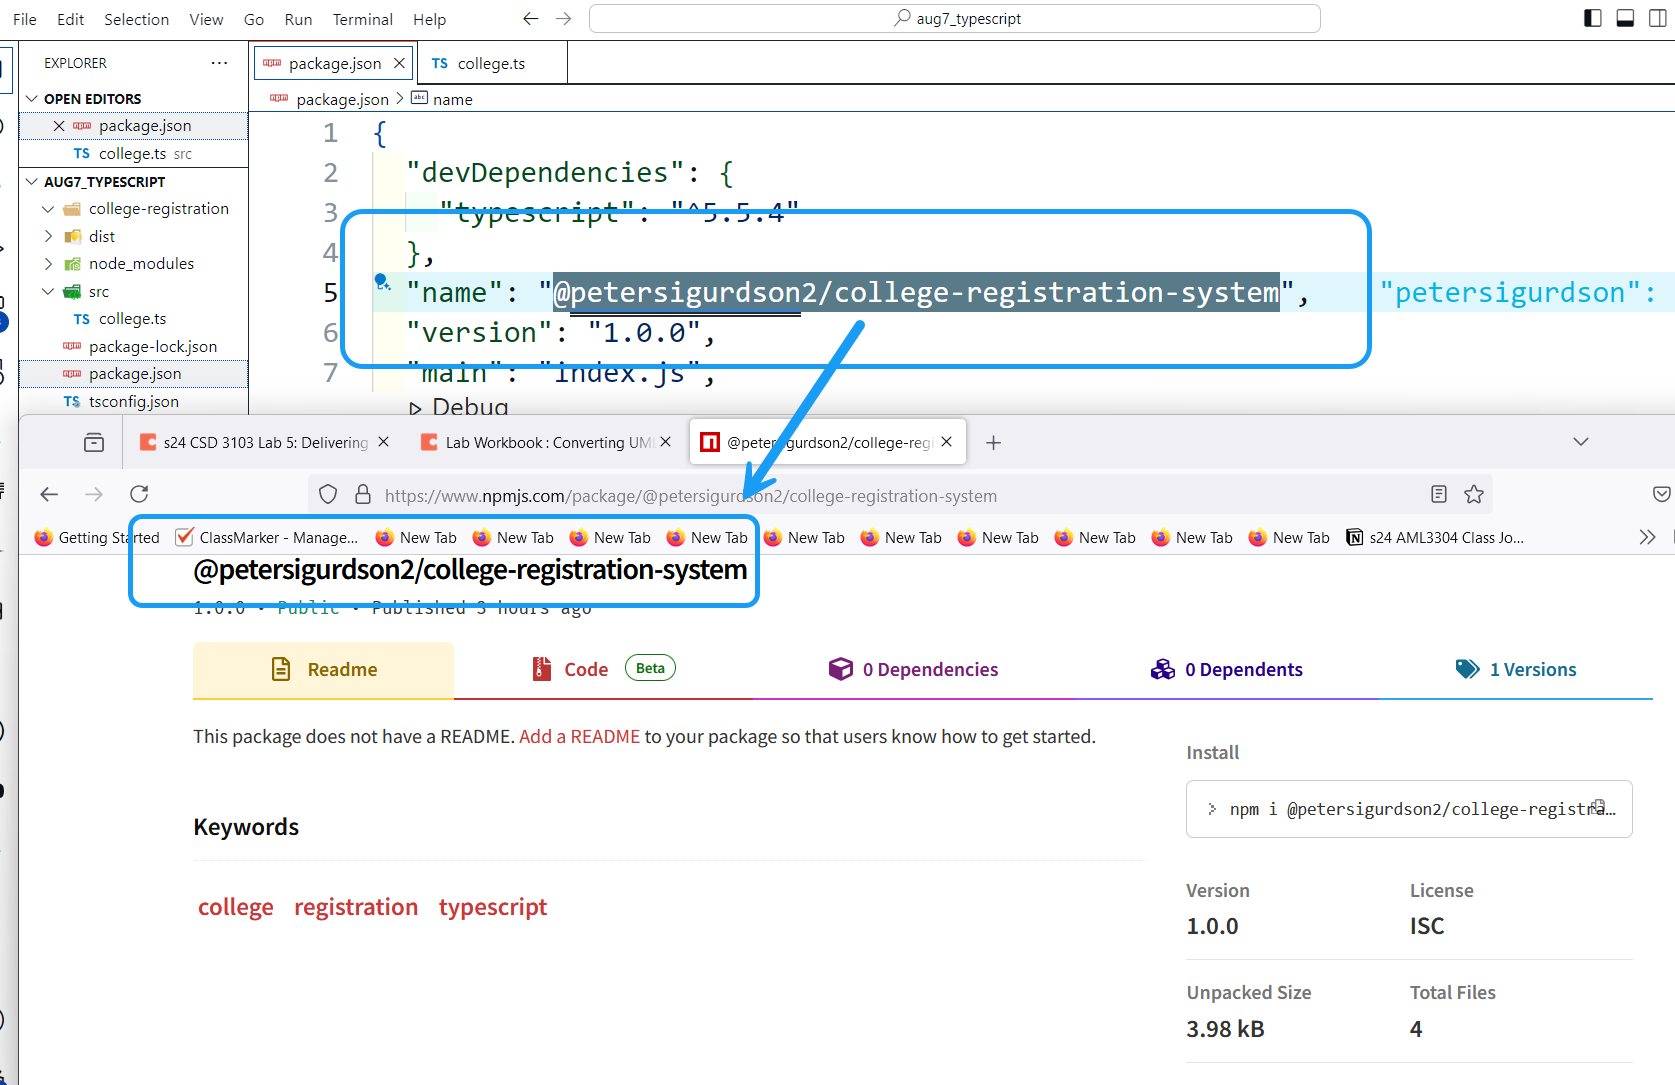
Task: Switch to the college.ts editor tab
Action: tap(490, 63)
